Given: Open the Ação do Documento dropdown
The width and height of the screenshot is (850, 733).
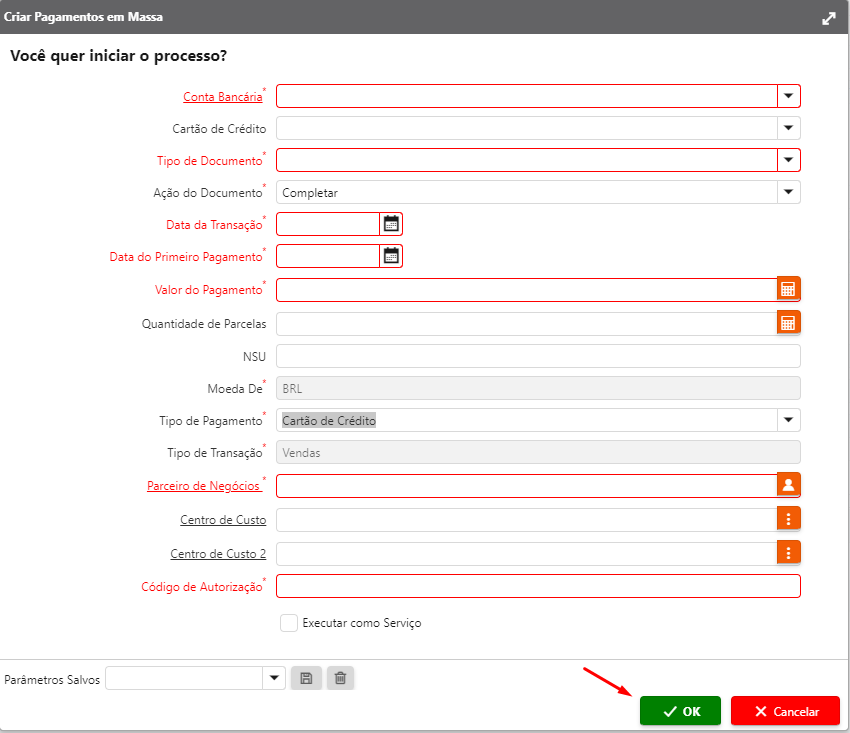Looking at the screenshot, I should (788, 192).
